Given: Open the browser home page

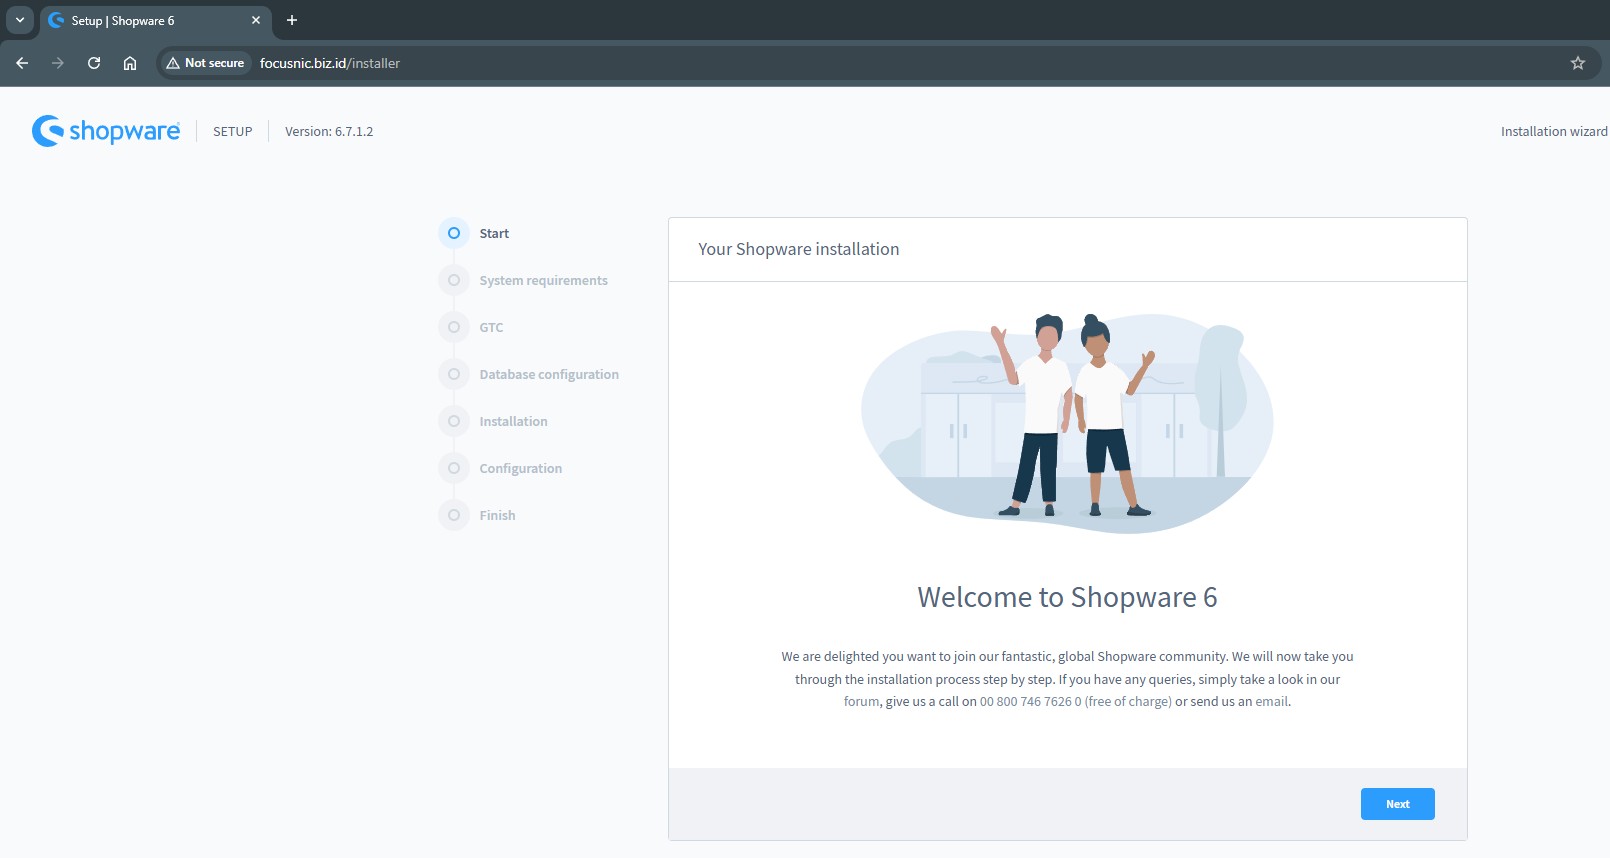Looking at the screenshot, I should pos(130,63).
